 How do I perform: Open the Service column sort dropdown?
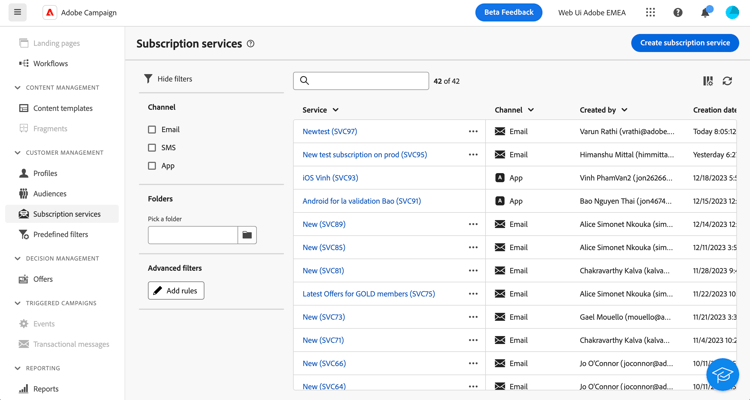click(335, 110)
